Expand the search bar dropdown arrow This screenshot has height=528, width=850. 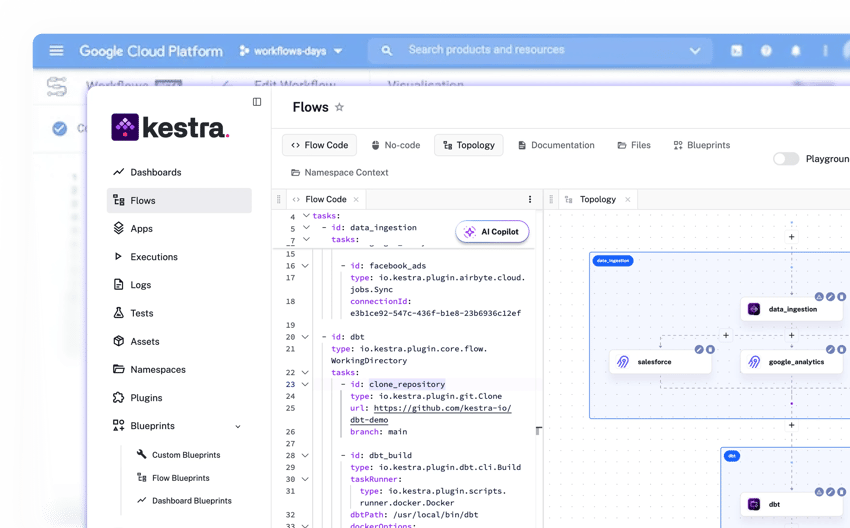pos(695,51)
